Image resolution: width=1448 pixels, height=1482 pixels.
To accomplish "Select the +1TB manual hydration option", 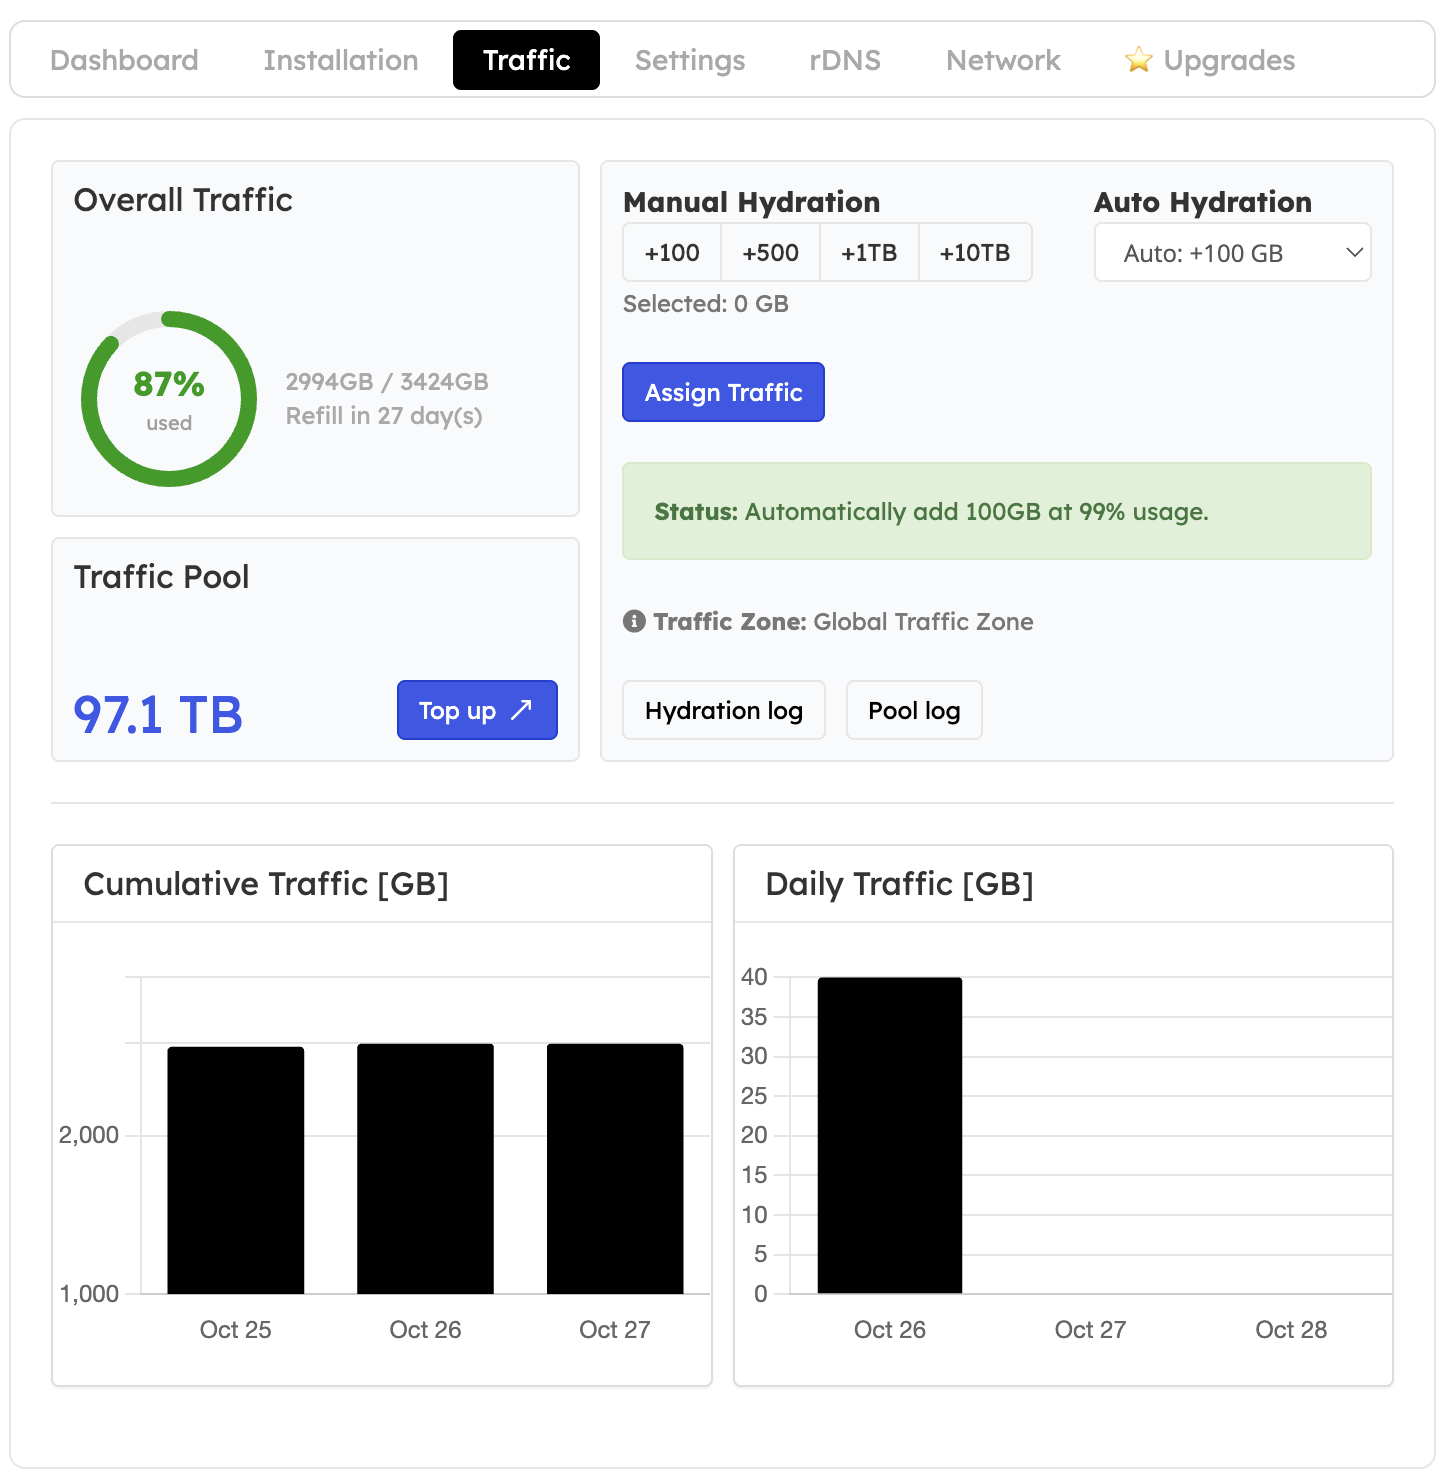I will 869,252.
